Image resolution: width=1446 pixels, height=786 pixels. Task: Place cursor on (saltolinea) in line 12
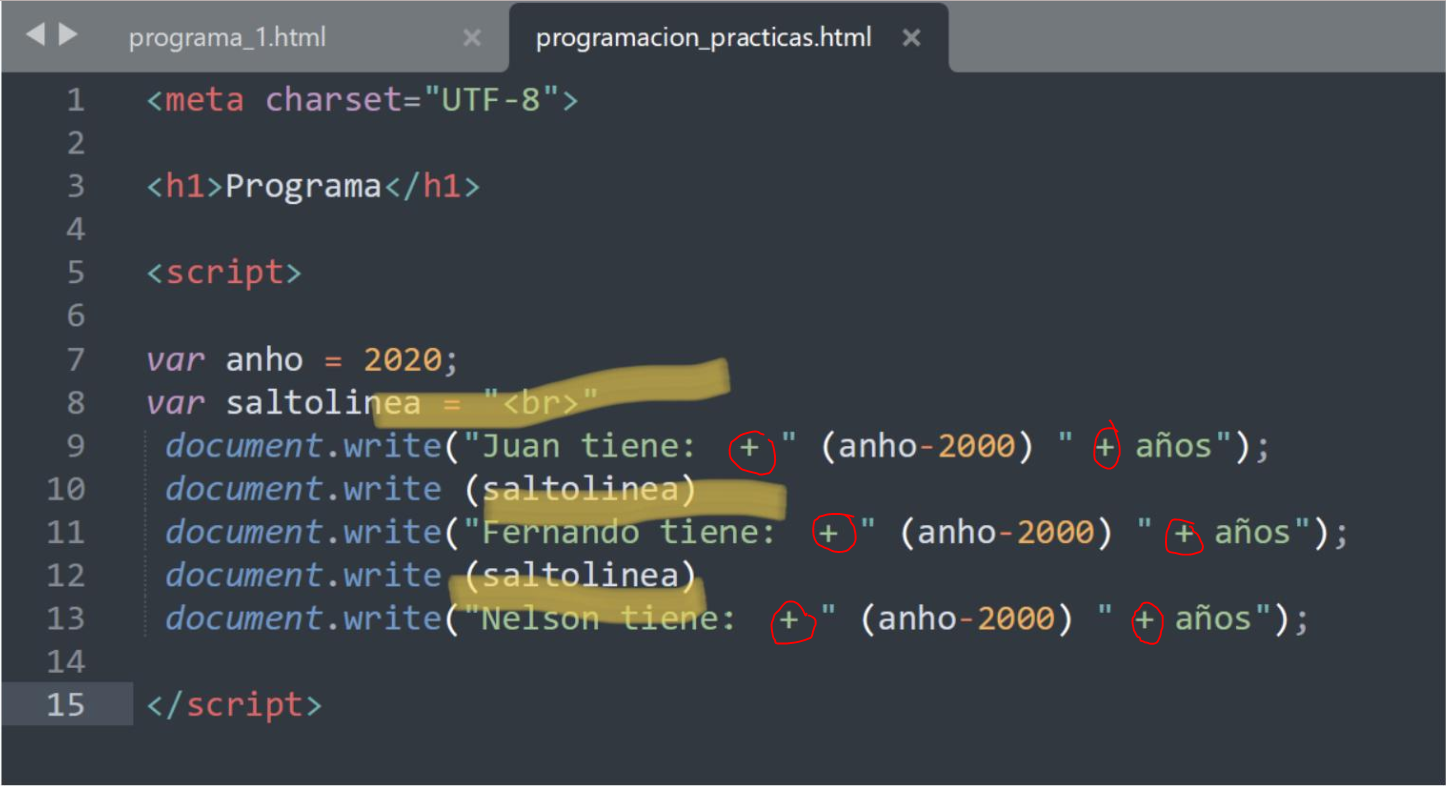[579, 575]
